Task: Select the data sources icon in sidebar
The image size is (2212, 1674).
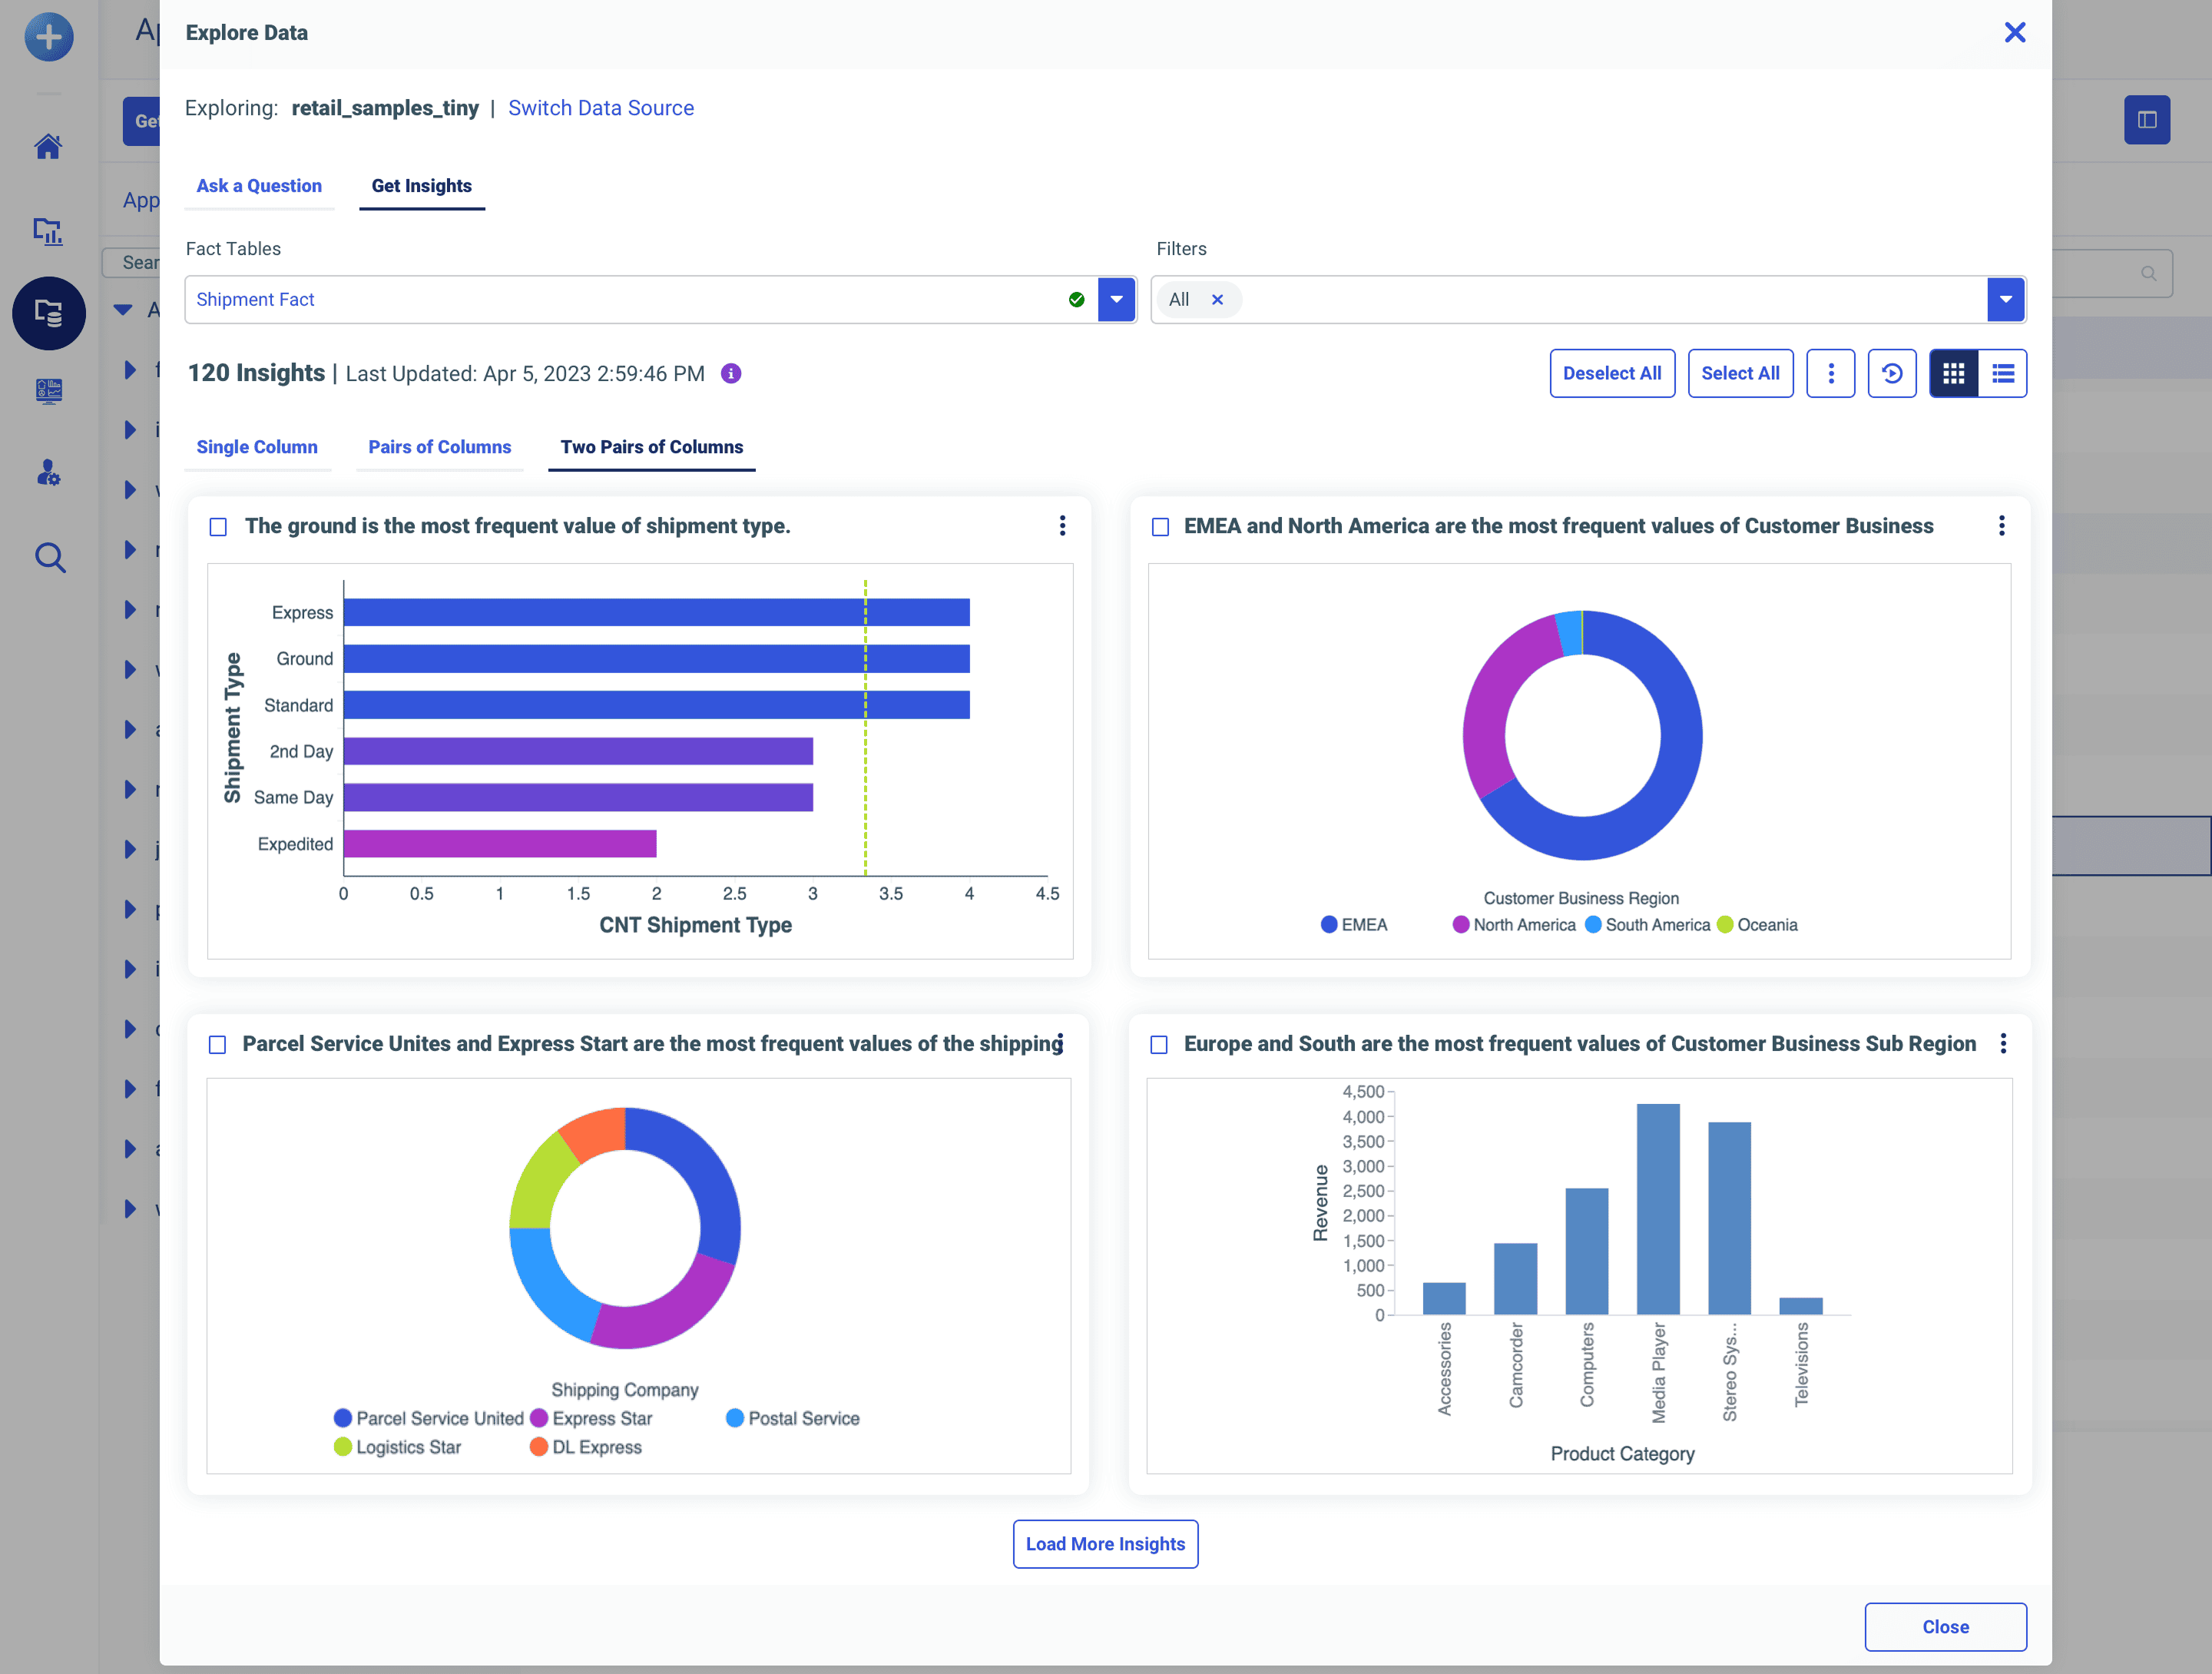Action: pyautogui.click(x=48, y=313)
